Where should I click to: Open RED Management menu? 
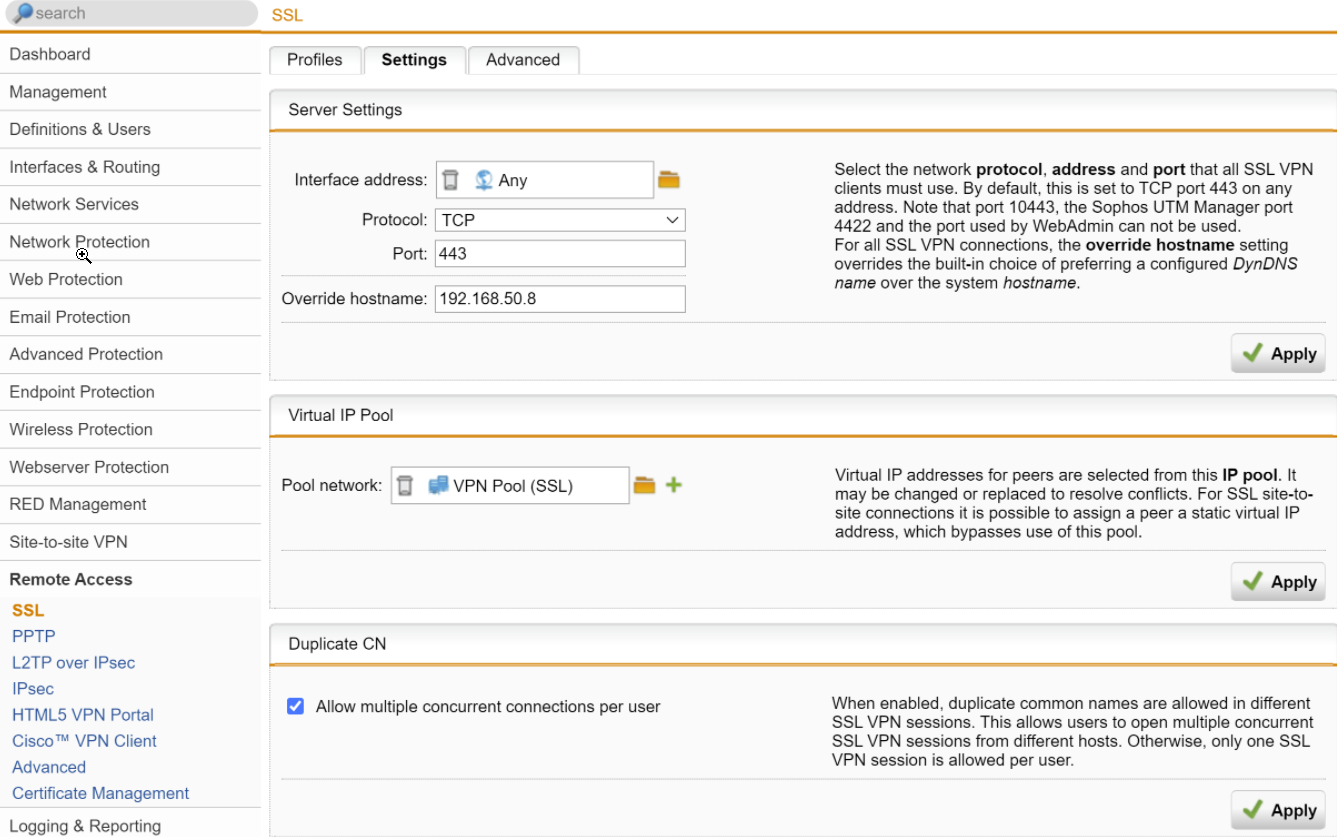coord(130,505)
